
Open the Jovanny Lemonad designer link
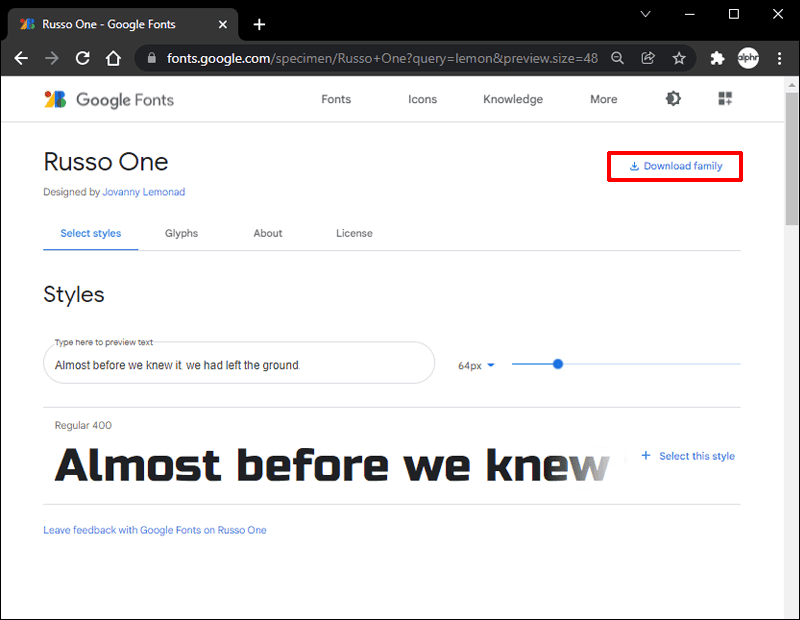pyautogui.click(x=144, y=192)
